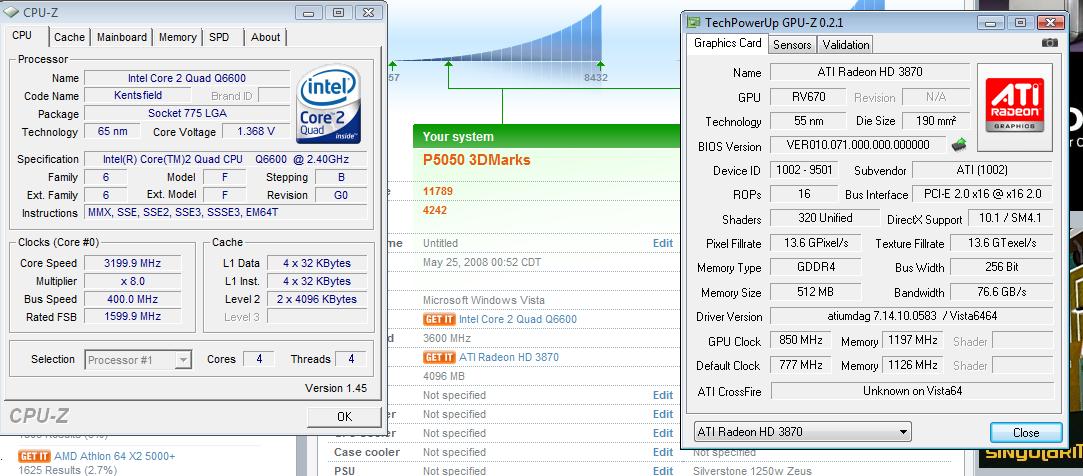The width and height of the screenshot is (1083, 476).
Task: Open the About tab in CPU-Z
Action: pos(265,37)
